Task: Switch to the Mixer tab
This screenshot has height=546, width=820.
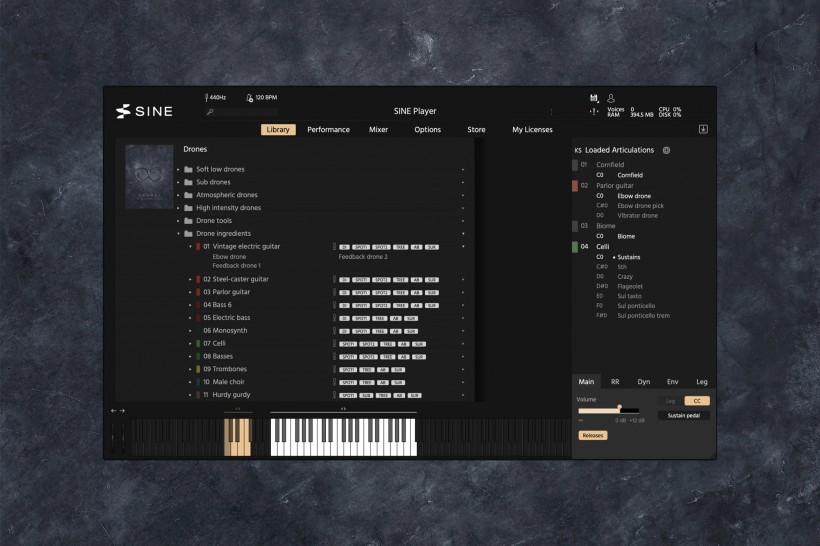Action: (x=378, y=130)
